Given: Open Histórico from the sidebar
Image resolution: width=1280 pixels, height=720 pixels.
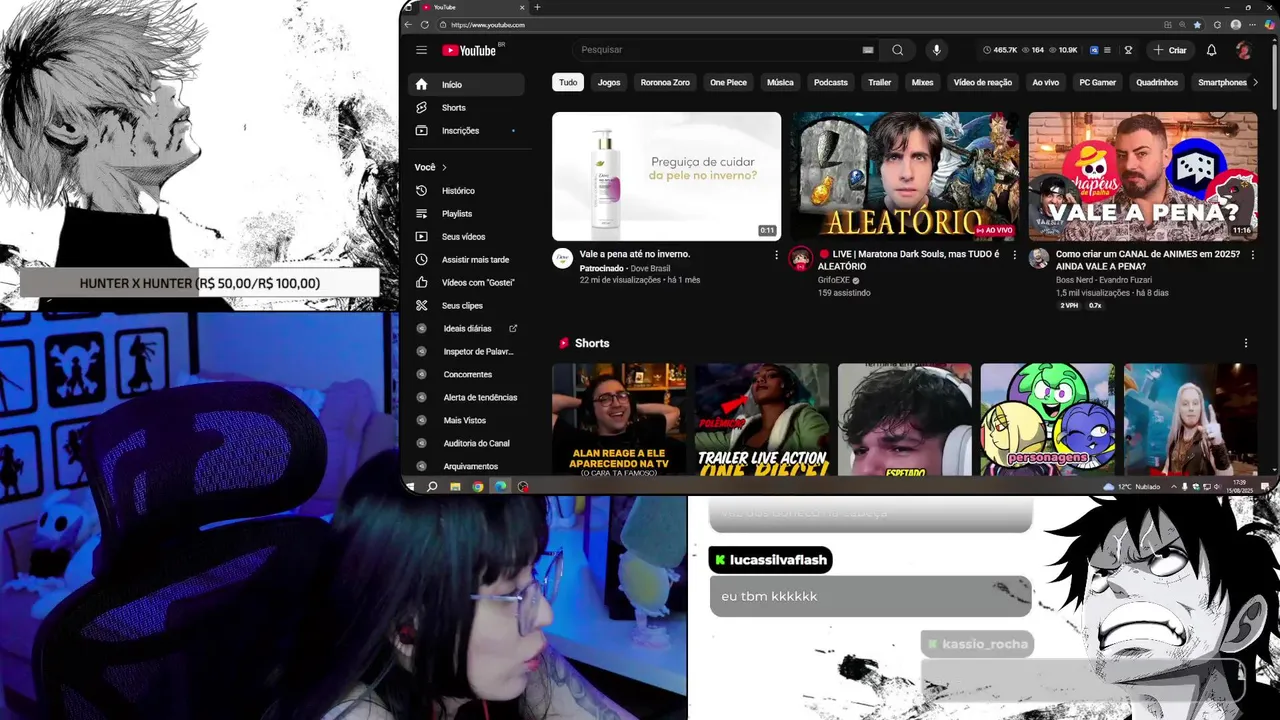Looking at the screenshot, I should click(467, 191).
